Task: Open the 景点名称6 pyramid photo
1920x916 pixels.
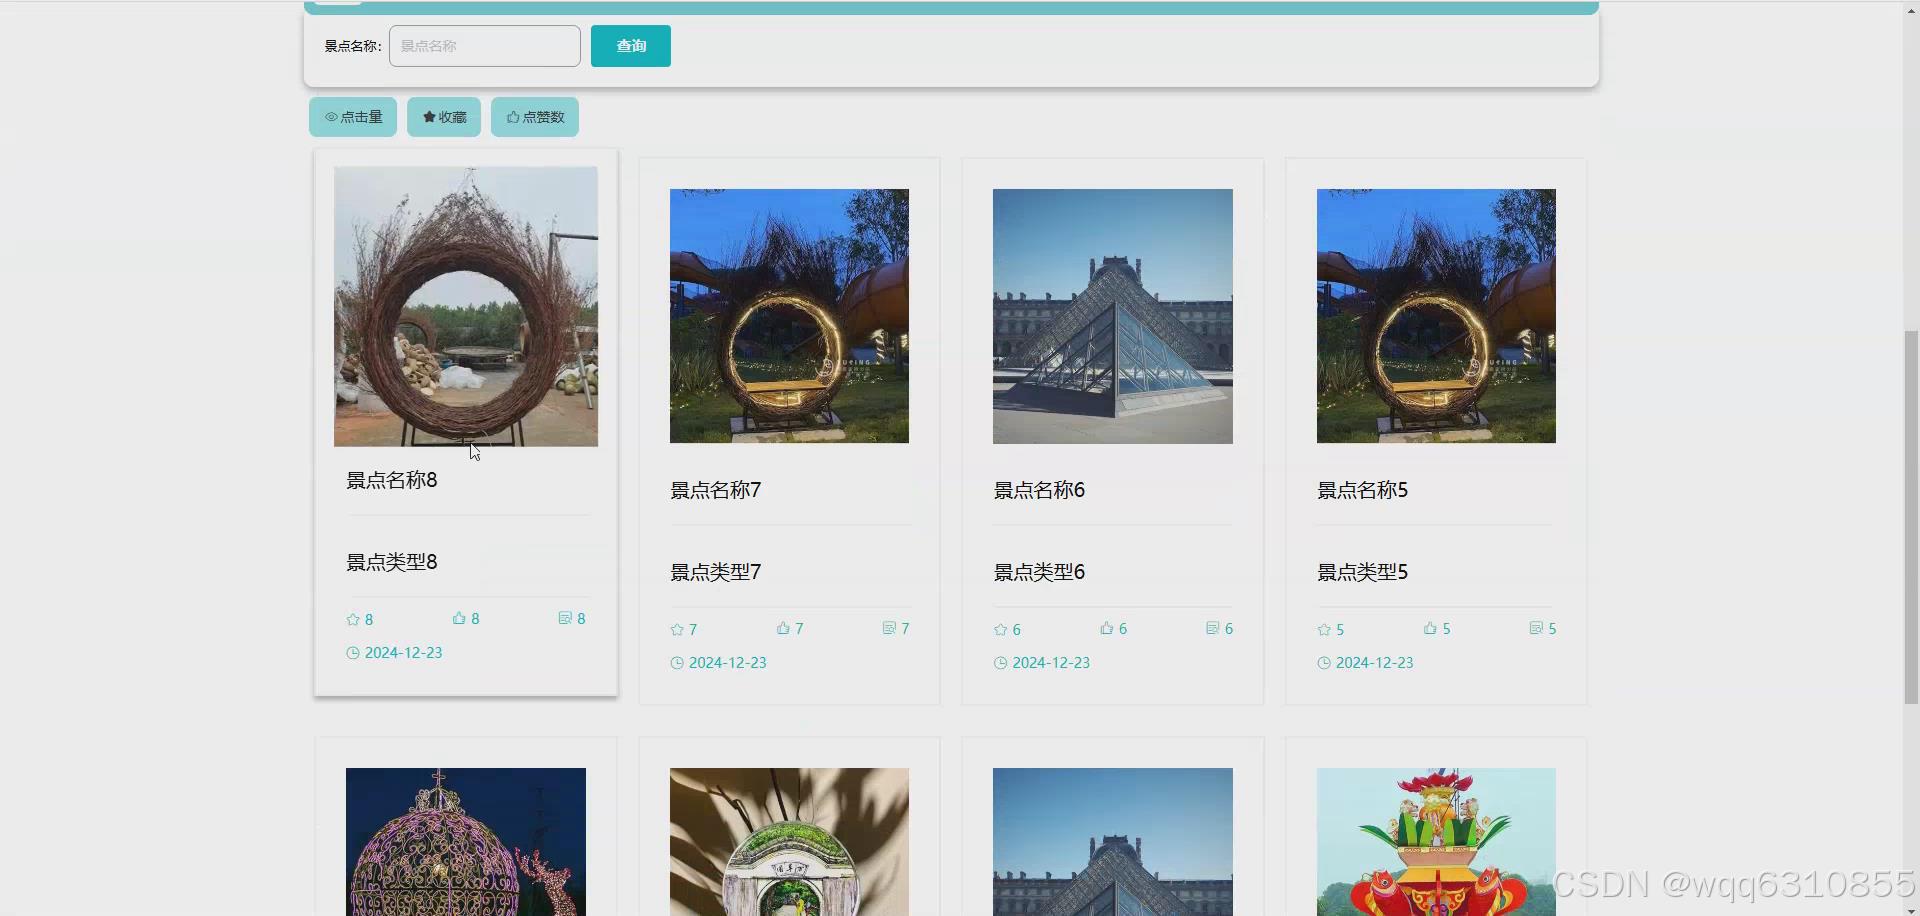Action: coord(1113,316)
